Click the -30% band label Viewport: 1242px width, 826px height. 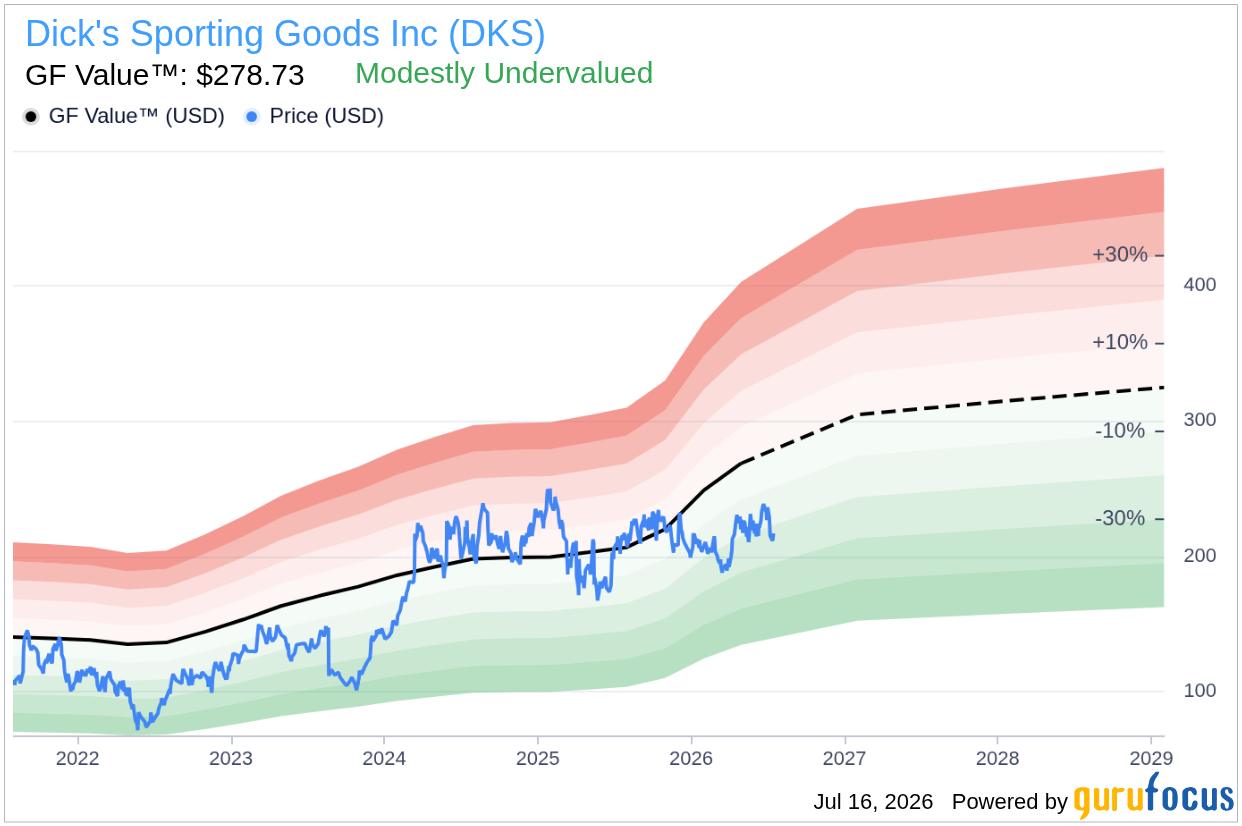pyautogui.click(x=1120, y=519)
